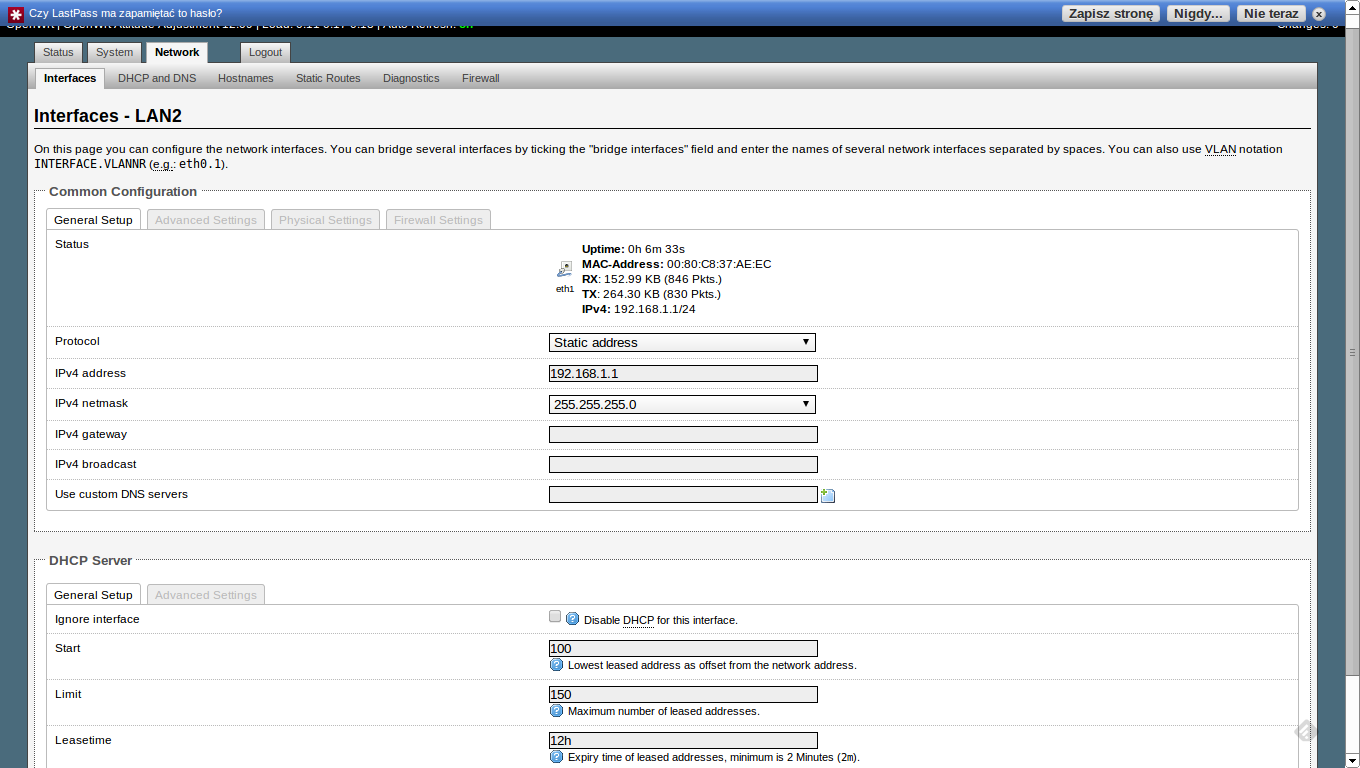Select Common Configuration General Setup tab
The height and width of the screenshot is (768, 1360).
coord(93,220)
